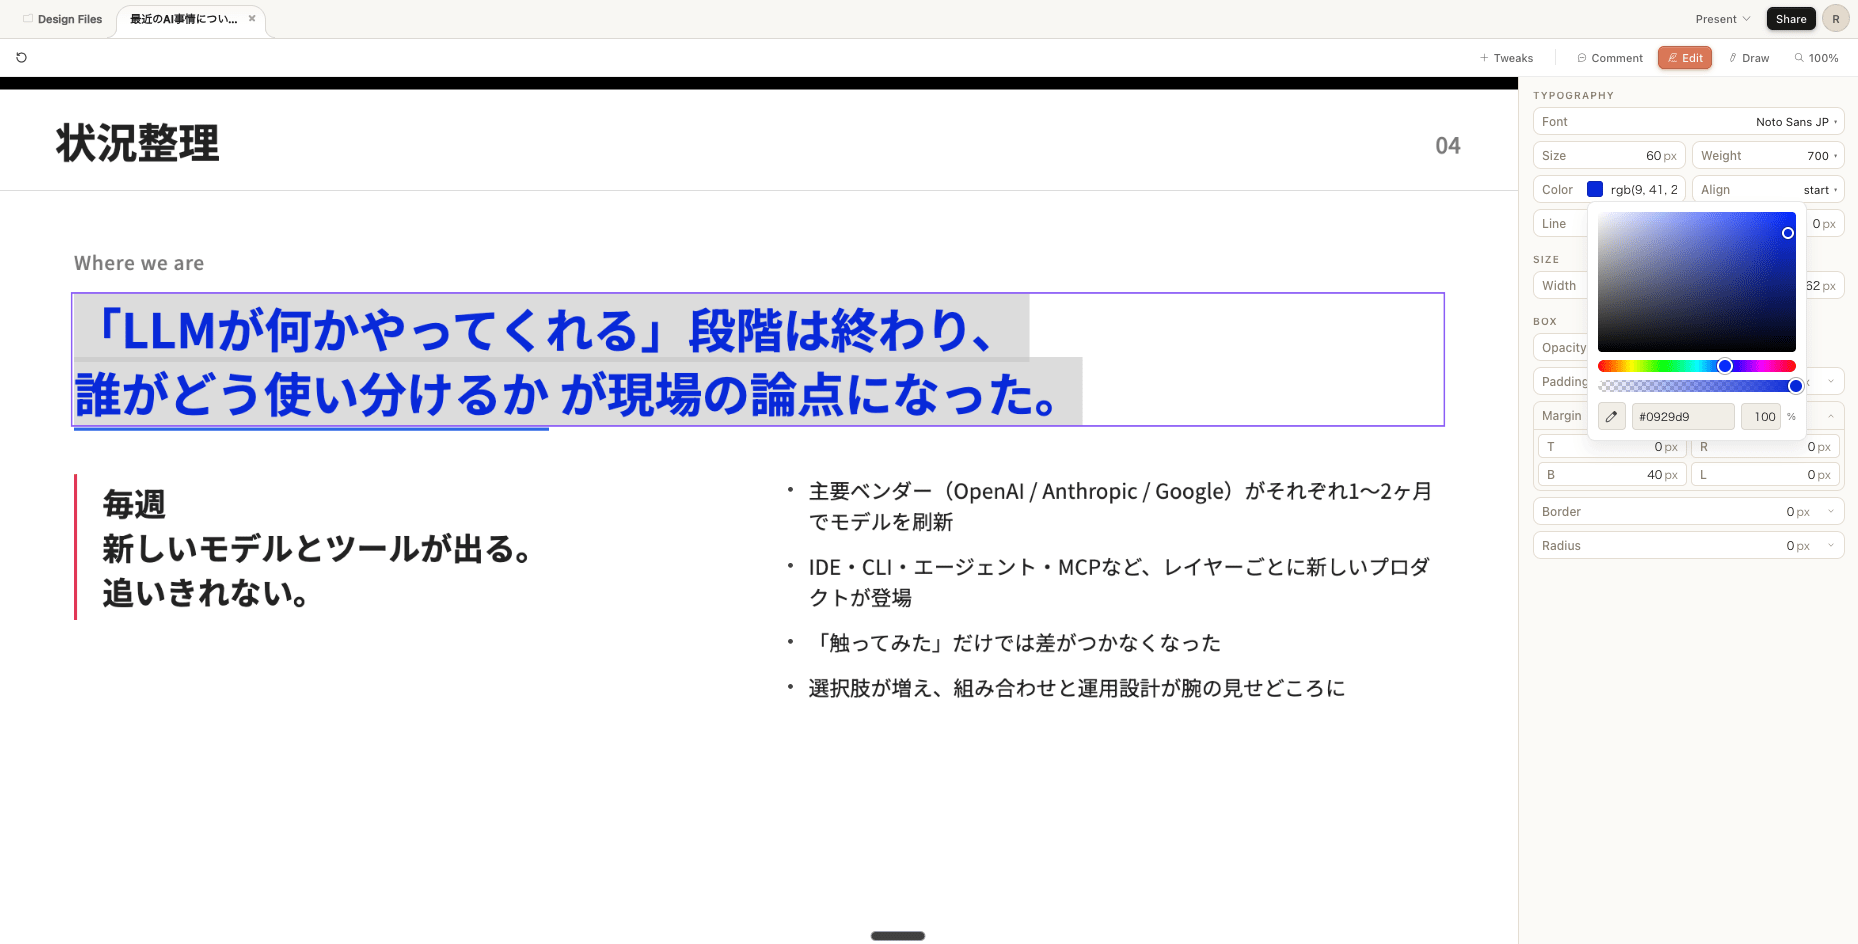This screenshot has height=944, width=1858.
Task: Open the user avatar R in the top corner
Action: pos(1836,18)
